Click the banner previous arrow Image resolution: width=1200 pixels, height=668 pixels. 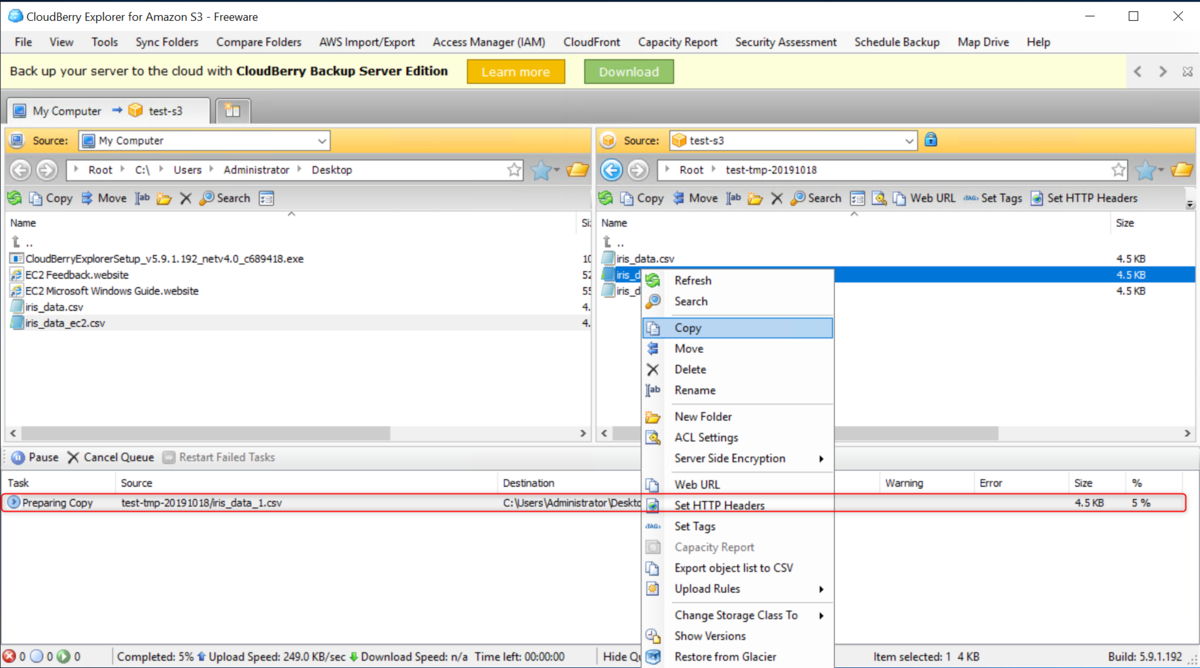[x=1138, y=72]
